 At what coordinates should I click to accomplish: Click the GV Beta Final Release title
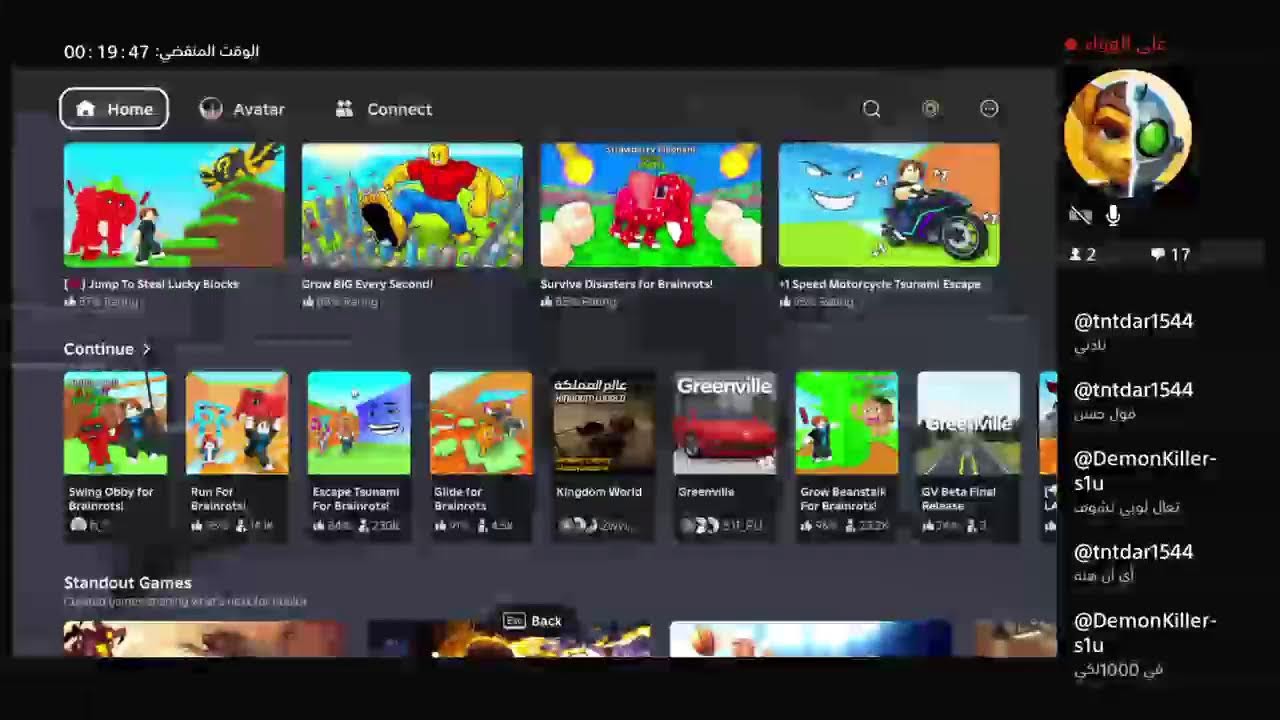pos(958,499)
